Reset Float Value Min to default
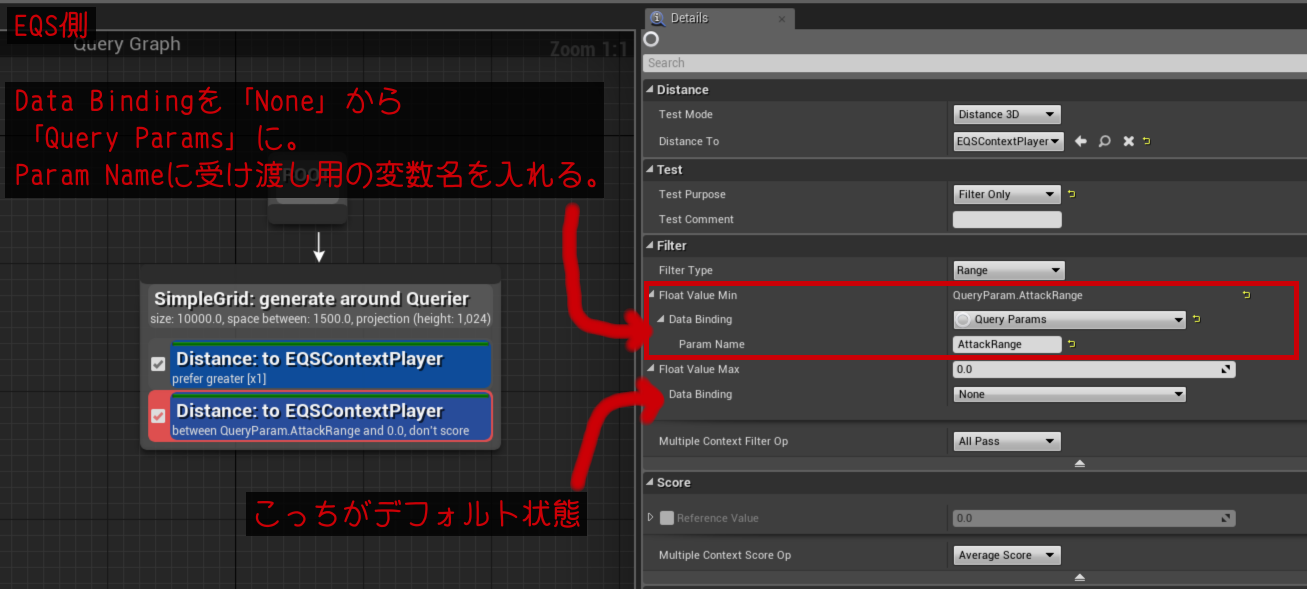1307x589 pixels. [x=1246, y=296]
